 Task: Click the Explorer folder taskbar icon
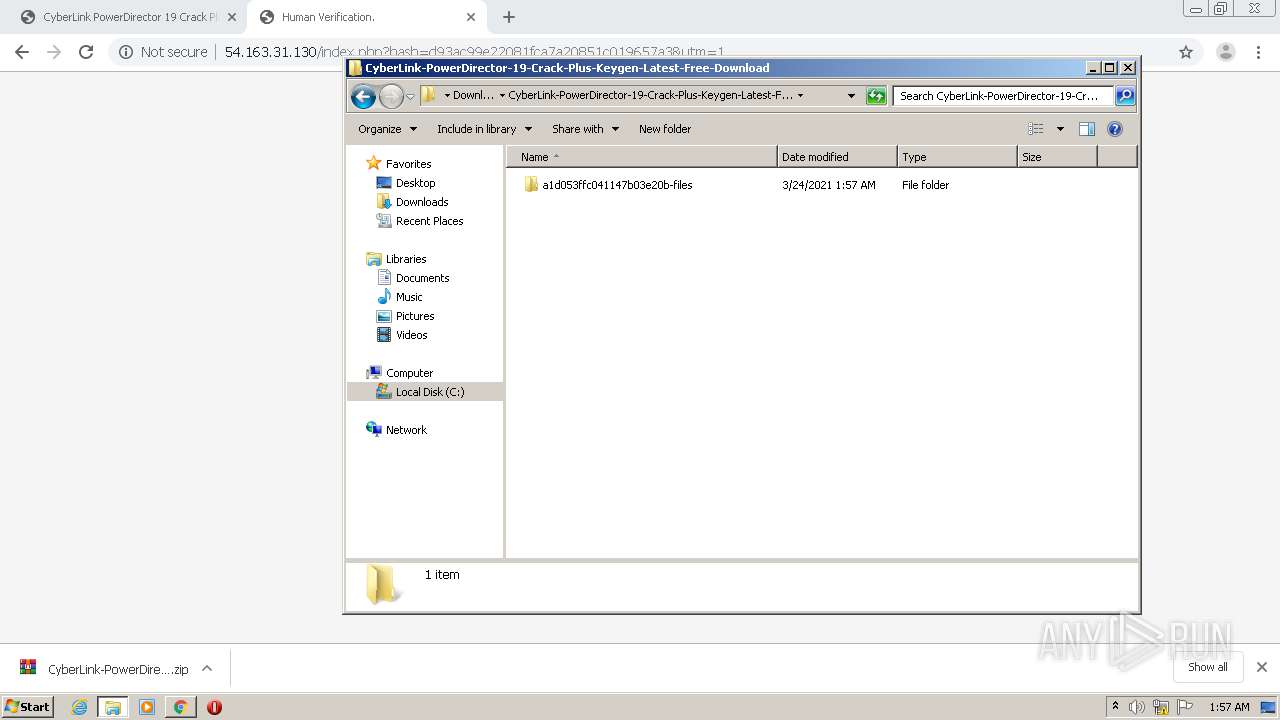113,707
